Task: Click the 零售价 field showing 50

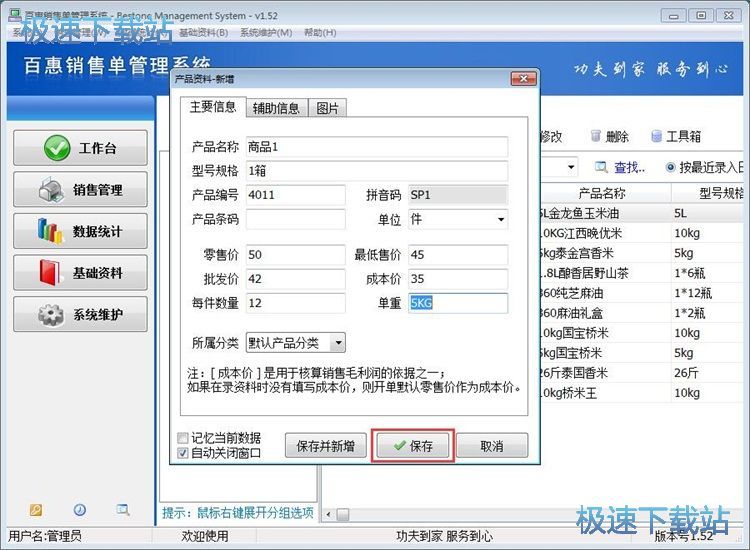Action: [x=296, y=254]
